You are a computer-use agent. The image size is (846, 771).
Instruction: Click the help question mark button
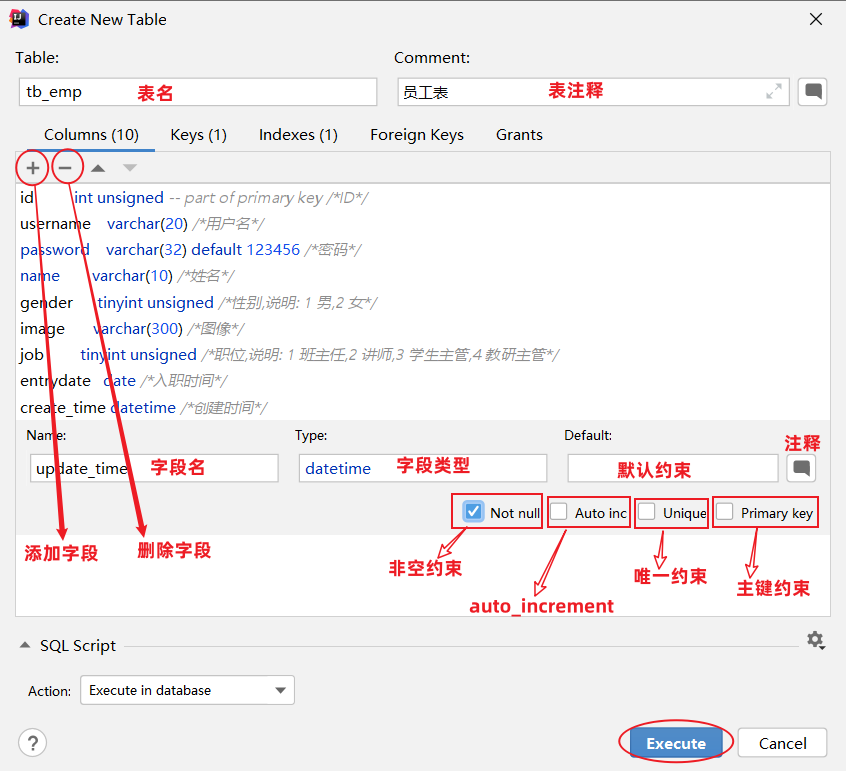[x=33, y=742]
